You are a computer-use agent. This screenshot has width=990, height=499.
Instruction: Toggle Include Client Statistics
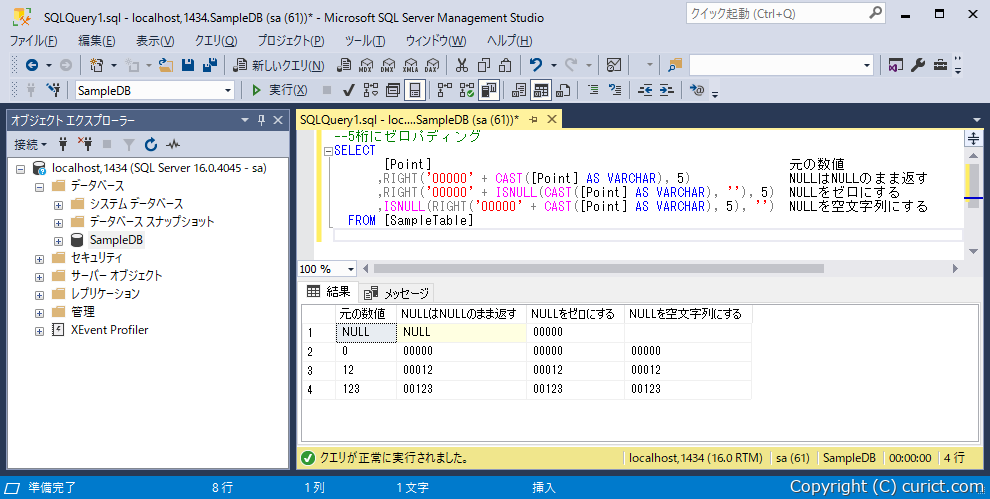coord(489,90)
